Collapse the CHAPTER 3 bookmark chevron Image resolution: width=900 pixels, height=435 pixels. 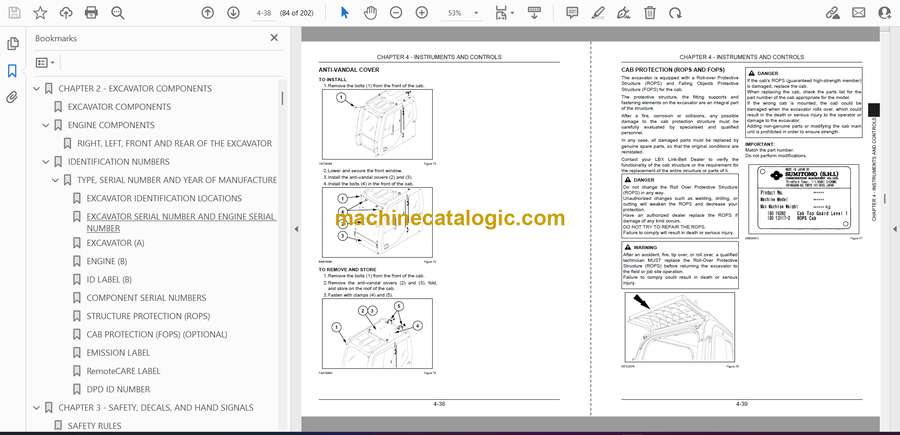37,407
